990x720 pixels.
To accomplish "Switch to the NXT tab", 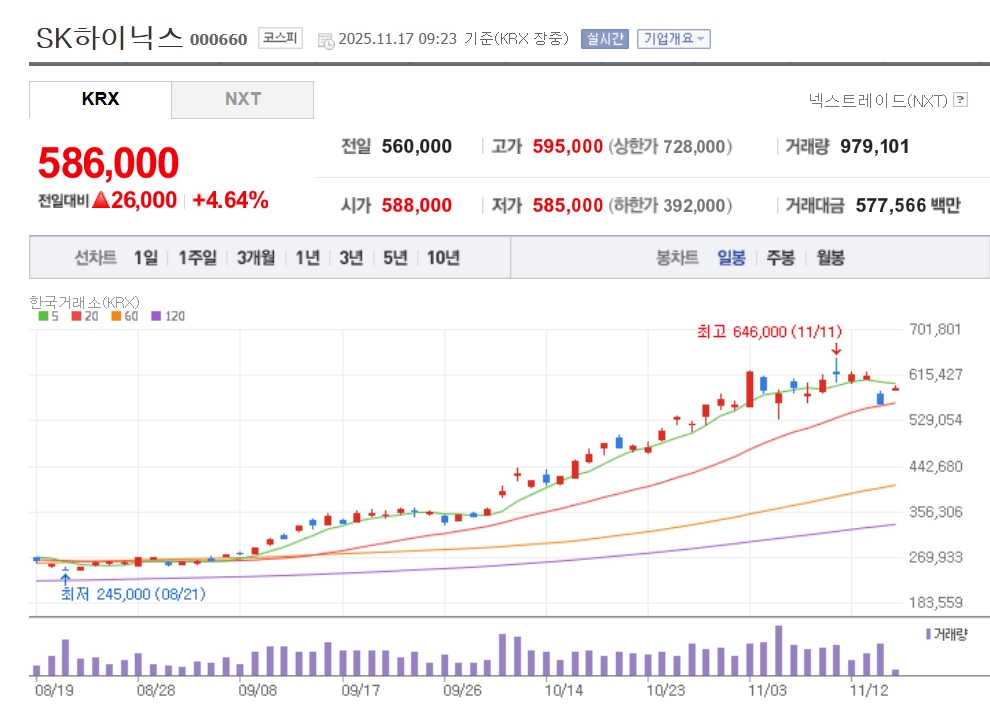I will click(242, 99).
